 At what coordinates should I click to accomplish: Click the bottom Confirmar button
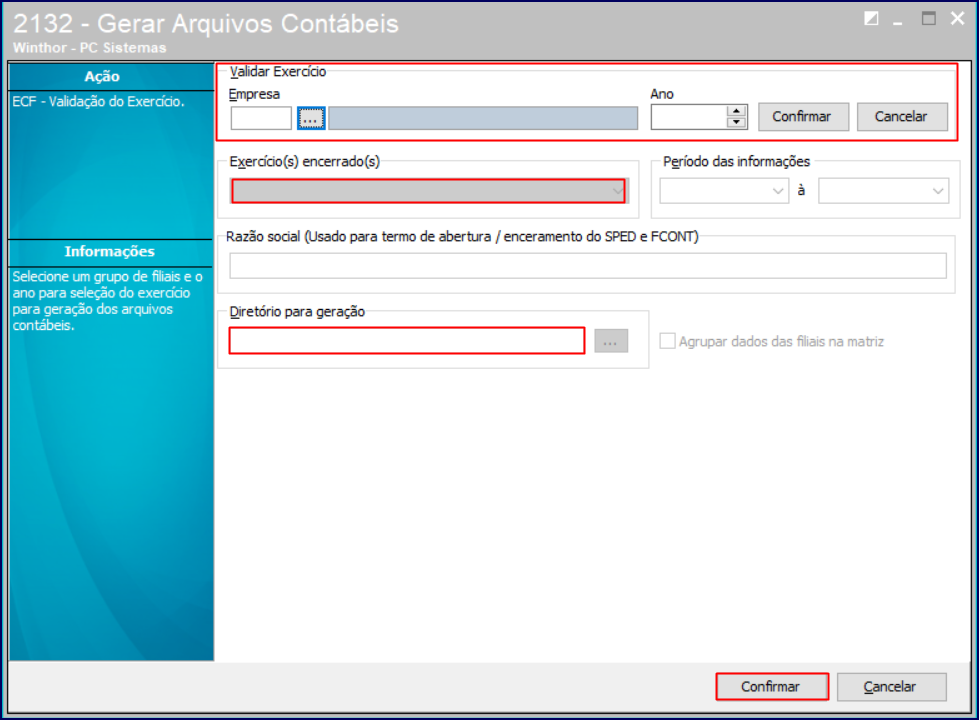coord(772,687)
